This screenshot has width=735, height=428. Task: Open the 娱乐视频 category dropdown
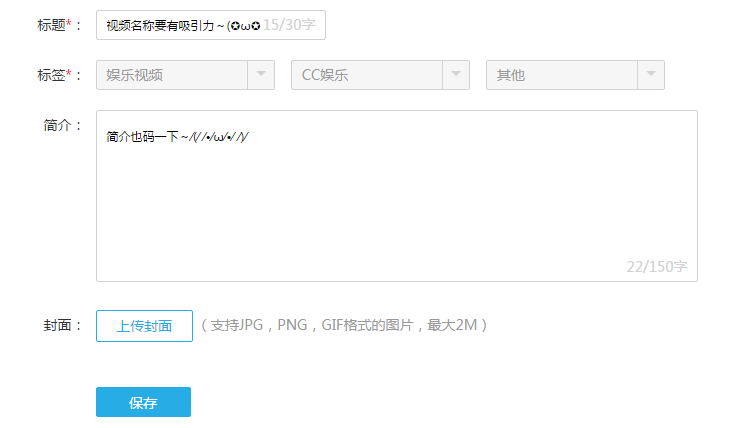(x=185, y=75)
